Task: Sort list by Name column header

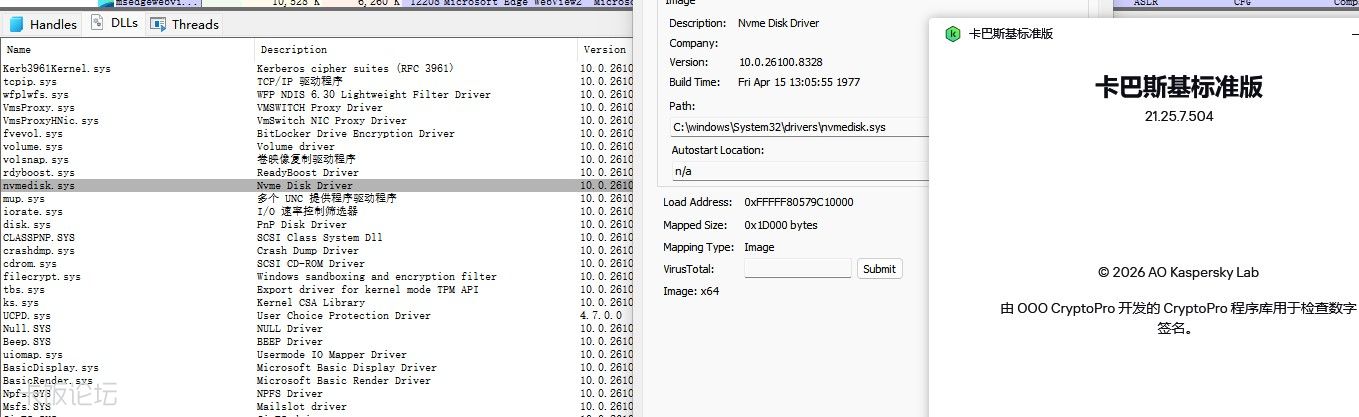Action: (128, 49)
